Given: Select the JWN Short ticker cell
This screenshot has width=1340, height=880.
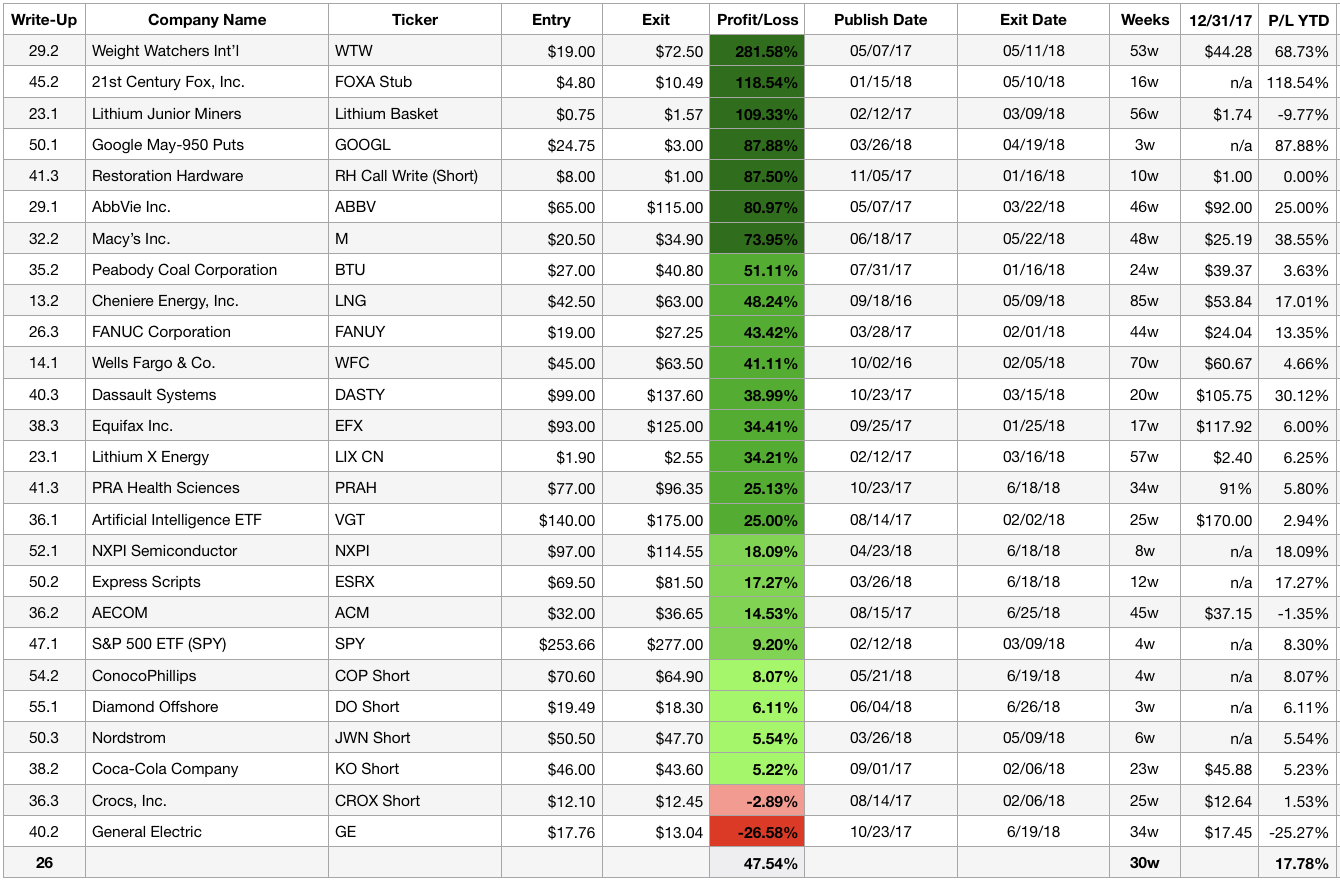Looking at the screenshot, I should 415,738.
